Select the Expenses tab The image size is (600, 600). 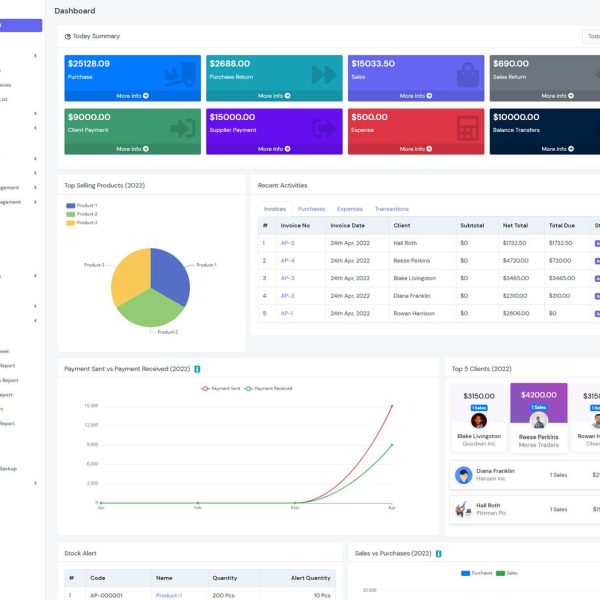coord(350,209)
